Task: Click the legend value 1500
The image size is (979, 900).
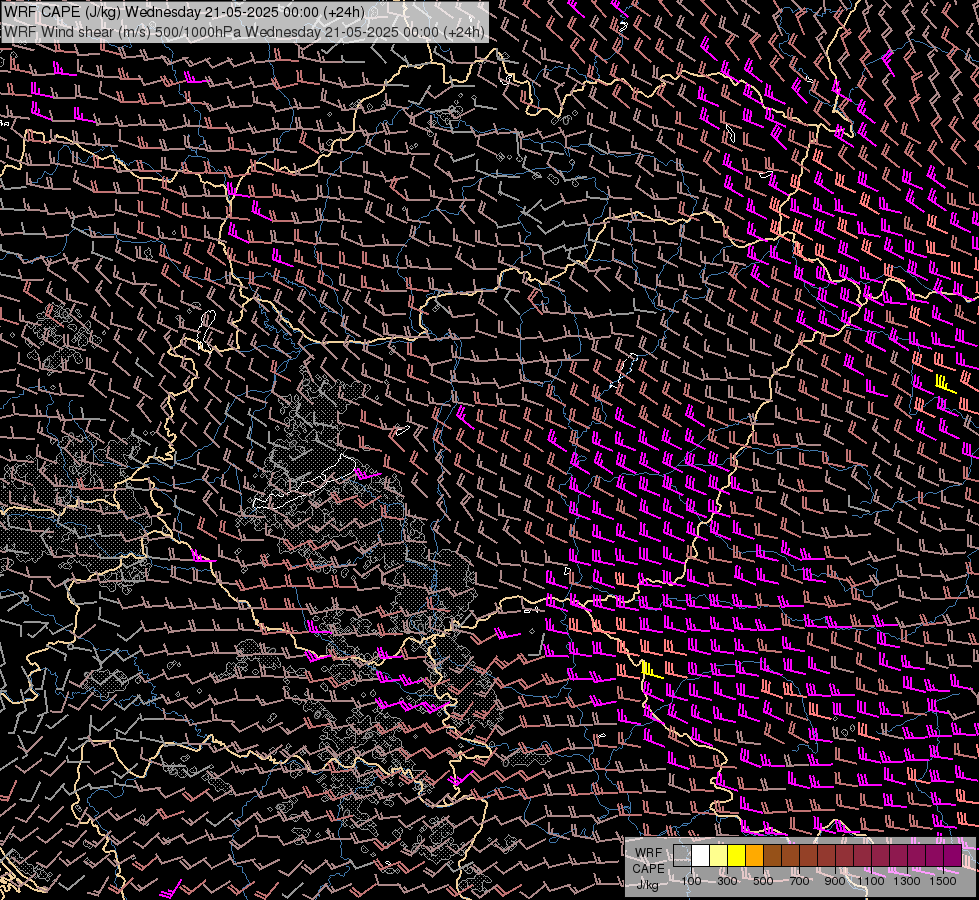Action: 943,881
